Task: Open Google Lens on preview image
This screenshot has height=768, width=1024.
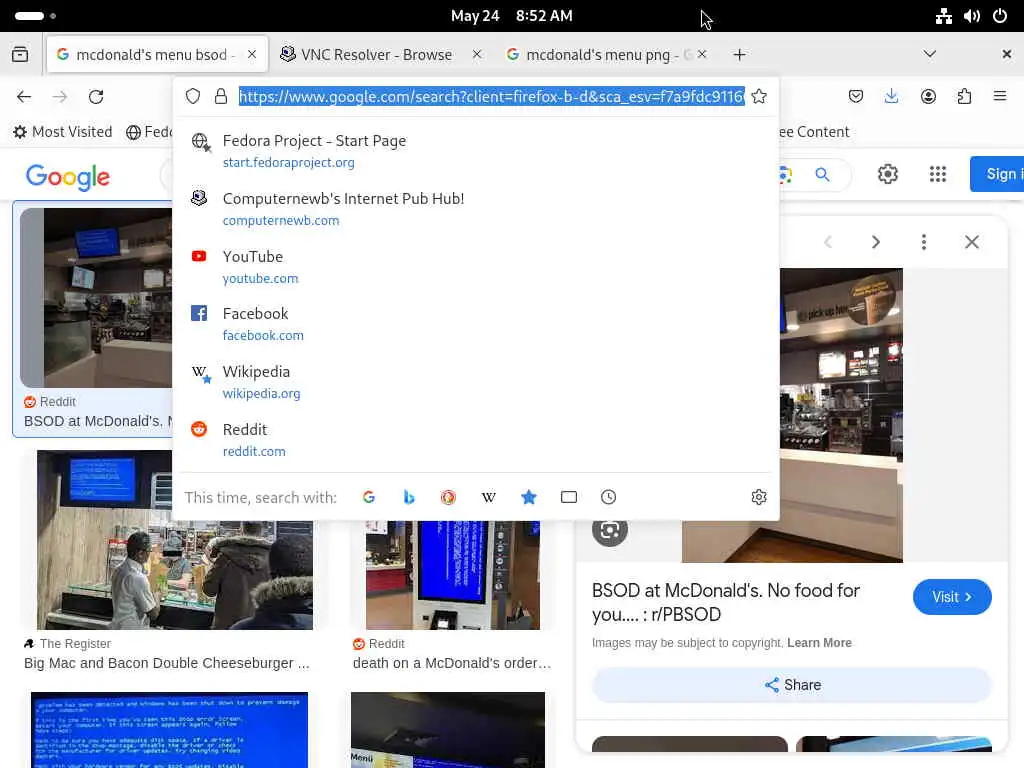Action: click(x=610, y=530)
